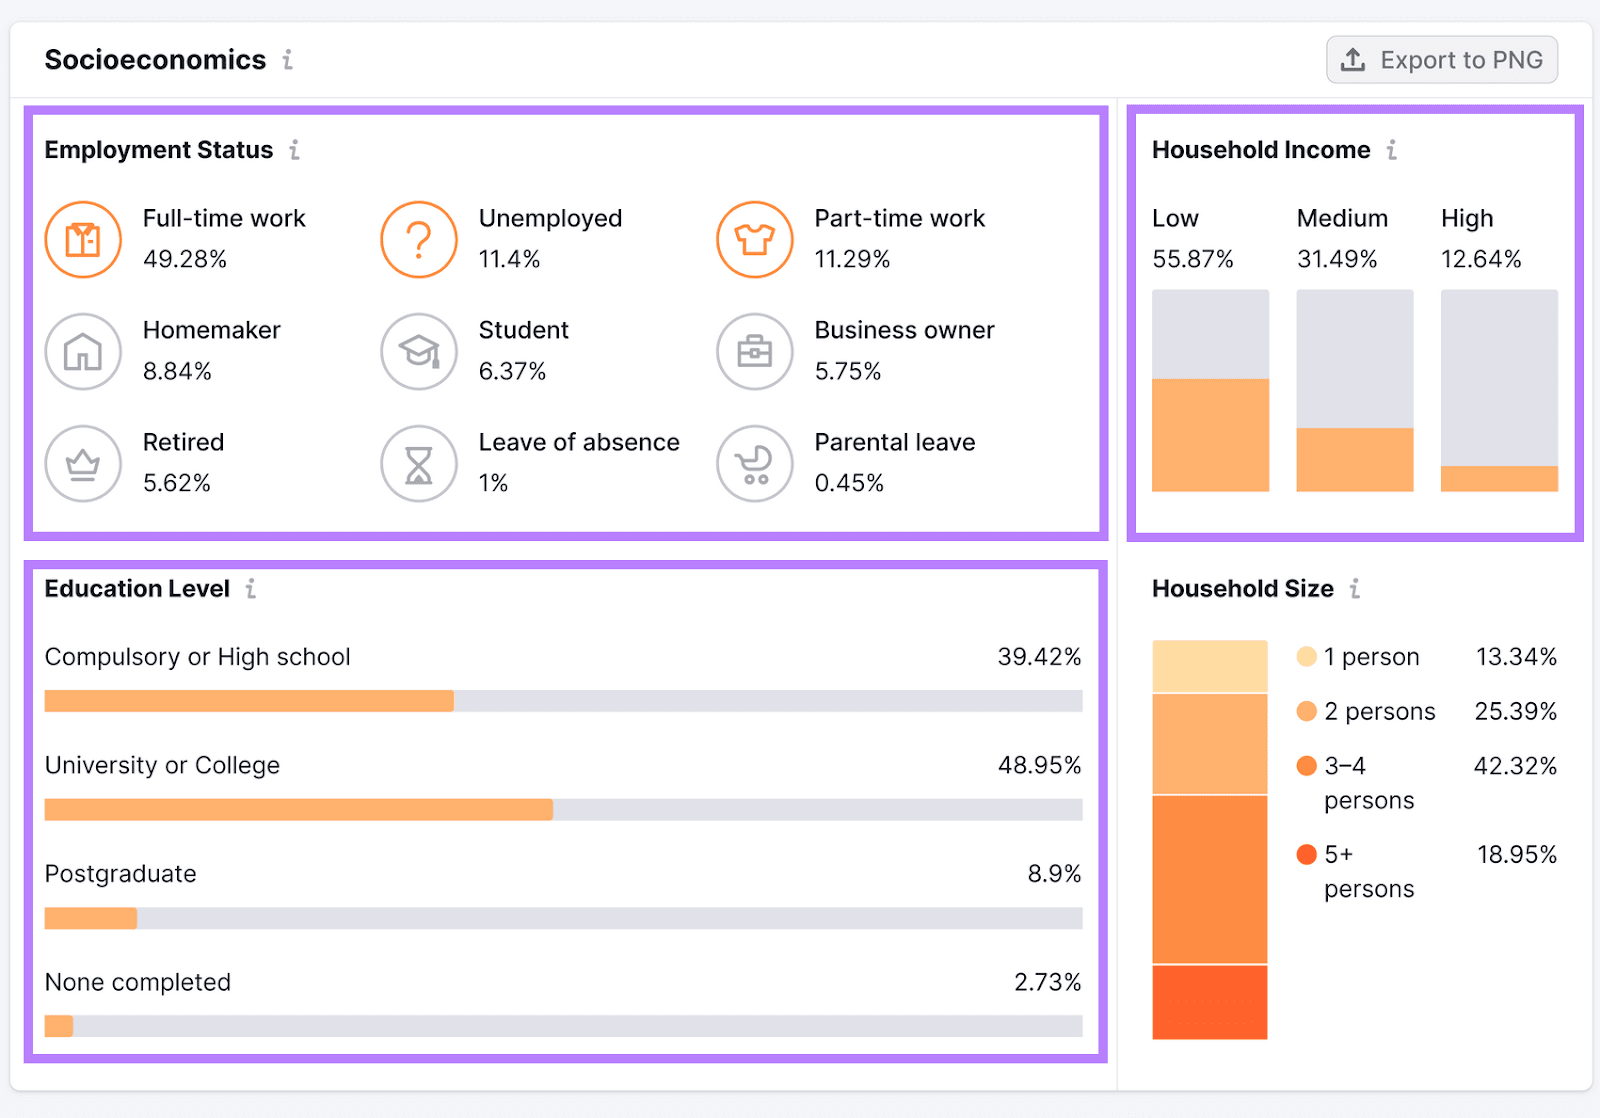Click the Retired crown icon
The image size is (1600, 1118).
click(83, 464)
